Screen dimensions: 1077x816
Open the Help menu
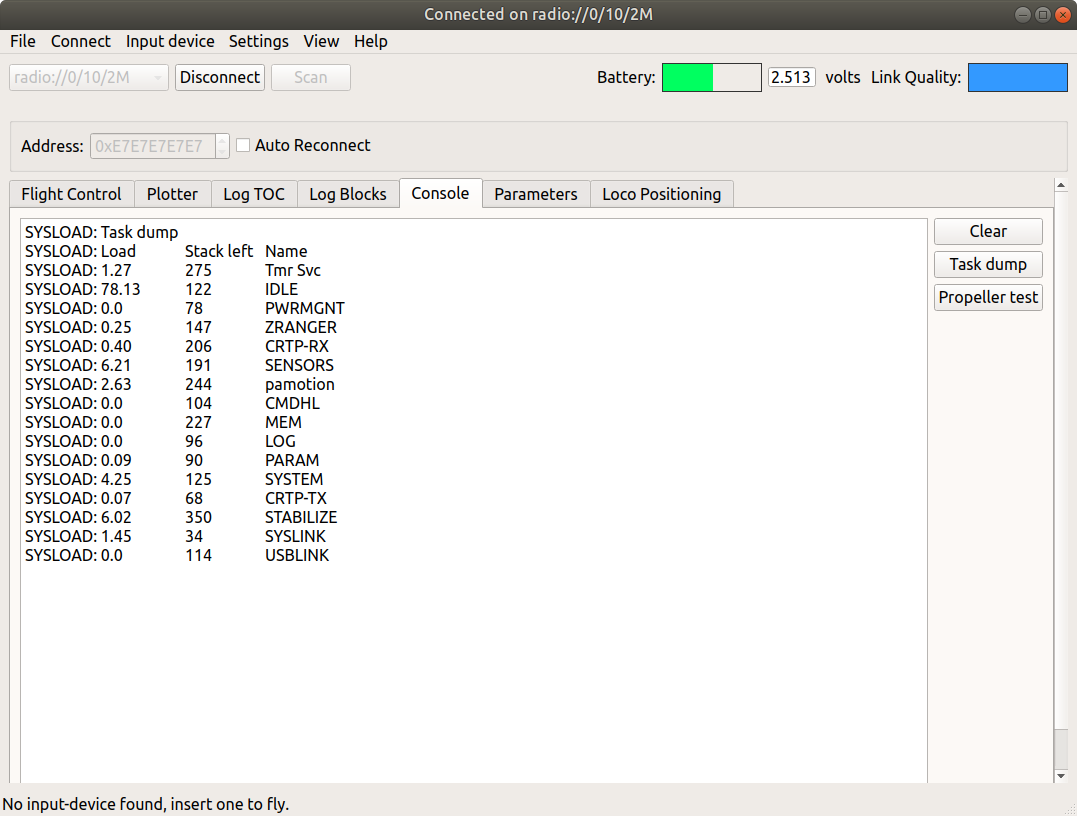point(371,41)
